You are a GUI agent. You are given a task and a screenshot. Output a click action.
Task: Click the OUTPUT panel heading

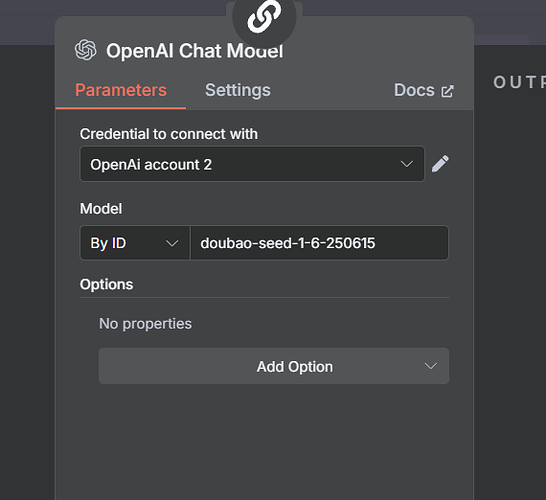pyautogui.click(x=519, y=83)
